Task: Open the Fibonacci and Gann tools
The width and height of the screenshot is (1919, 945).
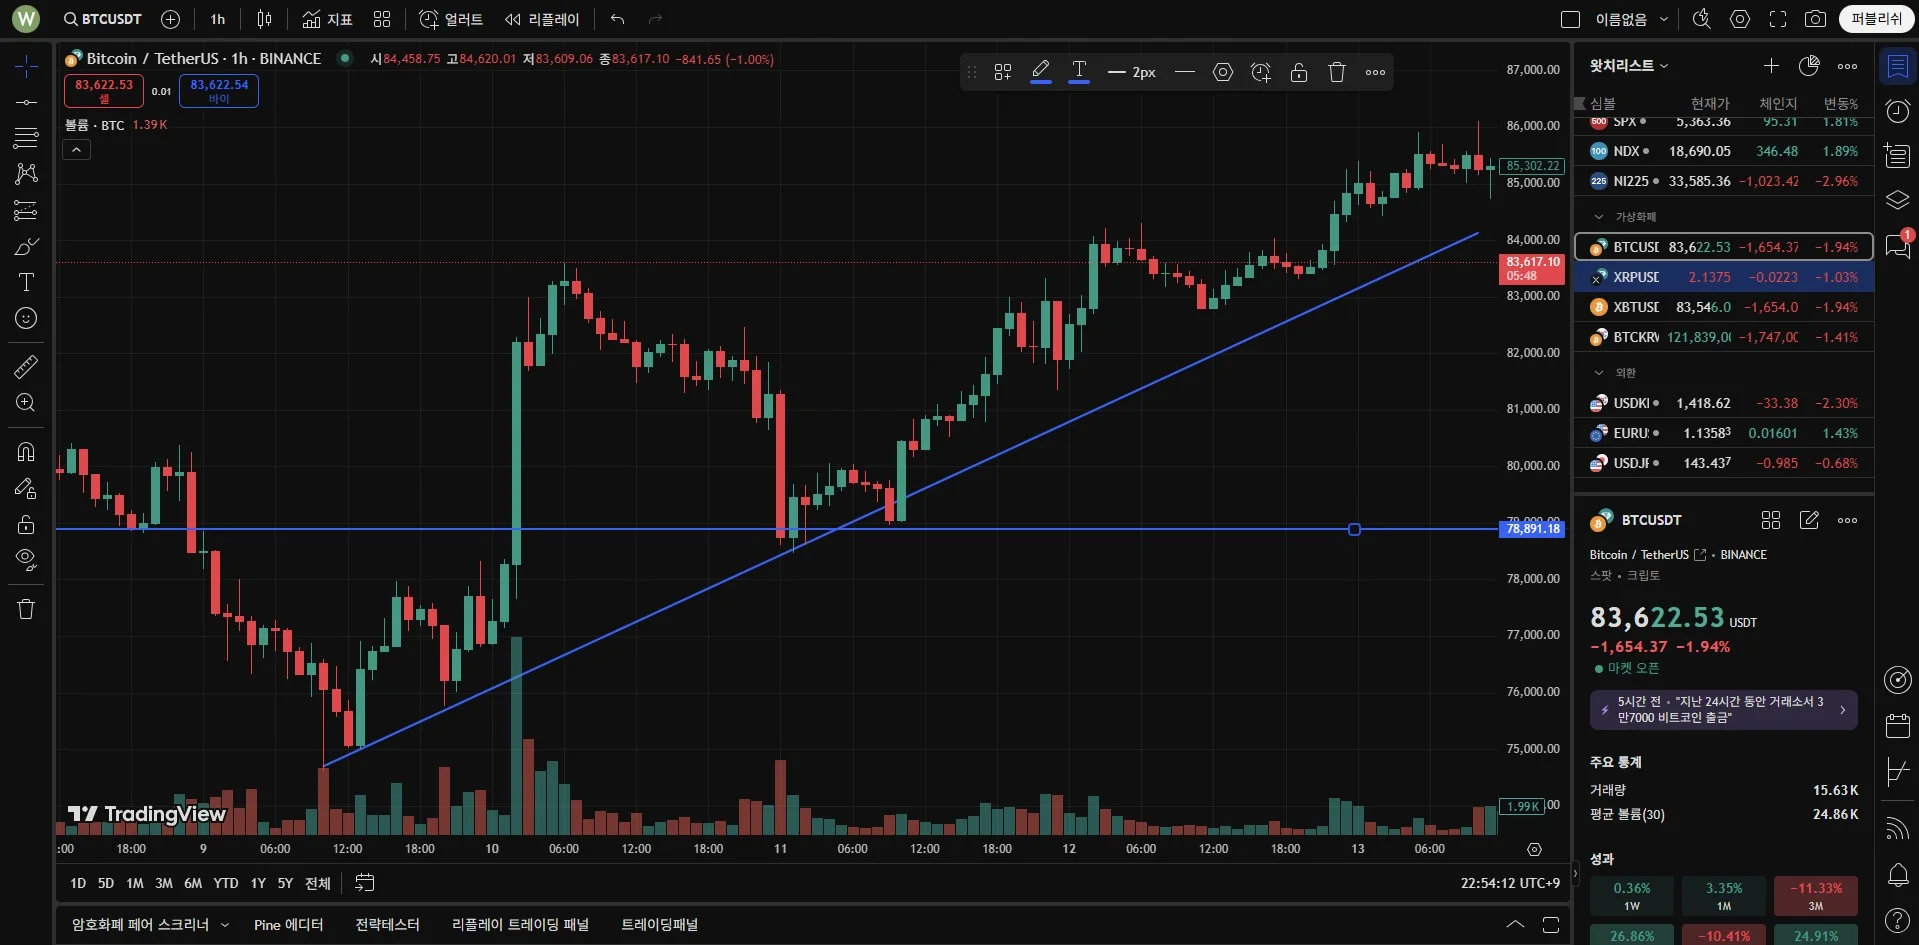Action: point(26,137)
